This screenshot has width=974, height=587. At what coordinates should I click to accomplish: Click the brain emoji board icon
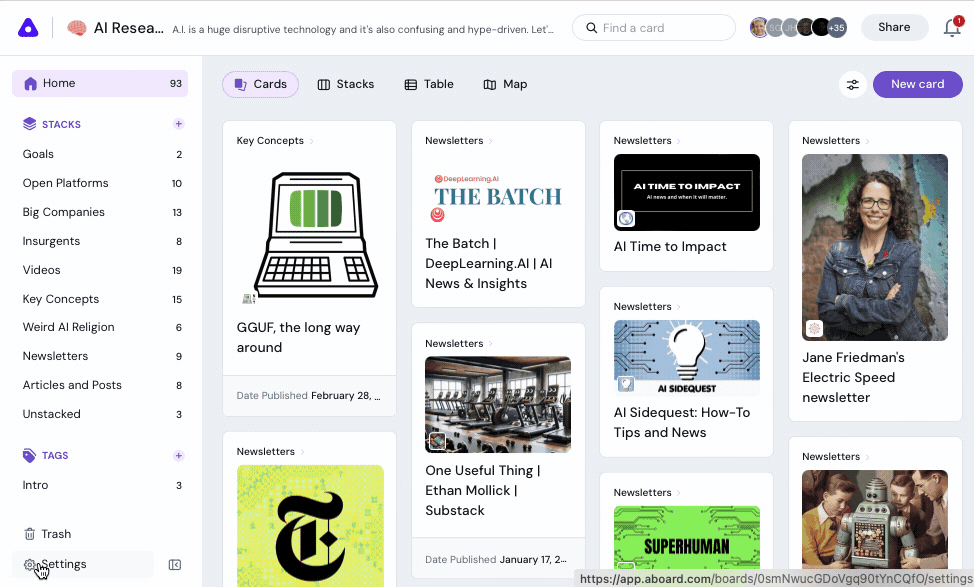click(x=77, y=28)
